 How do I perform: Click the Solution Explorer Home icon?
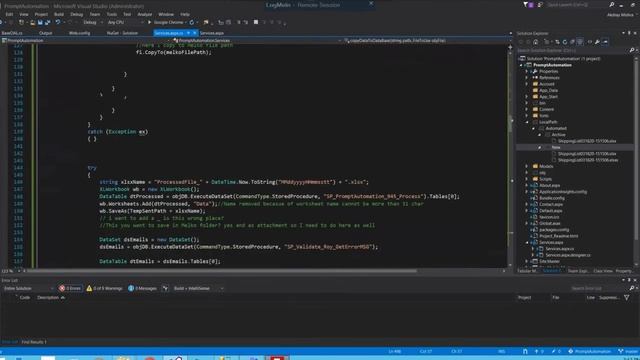tap(536, 42)
